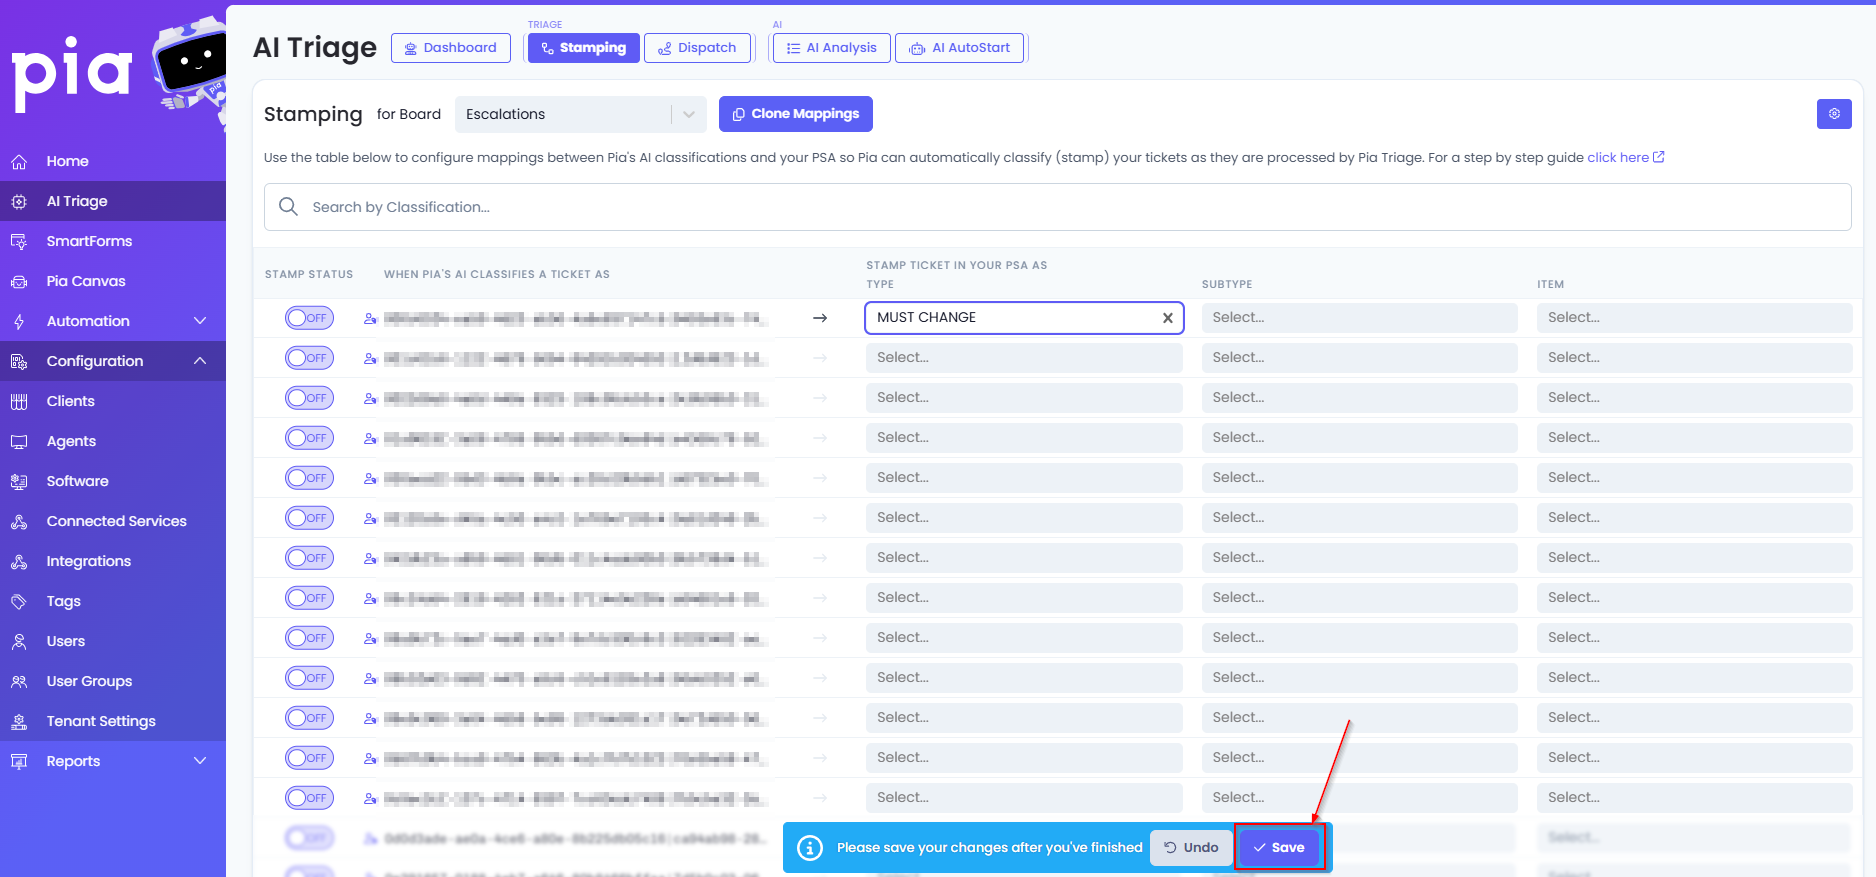The image size is (1876, 877).
Task: Clear the MUST CHANGE type value
Action: point(1167,318)
